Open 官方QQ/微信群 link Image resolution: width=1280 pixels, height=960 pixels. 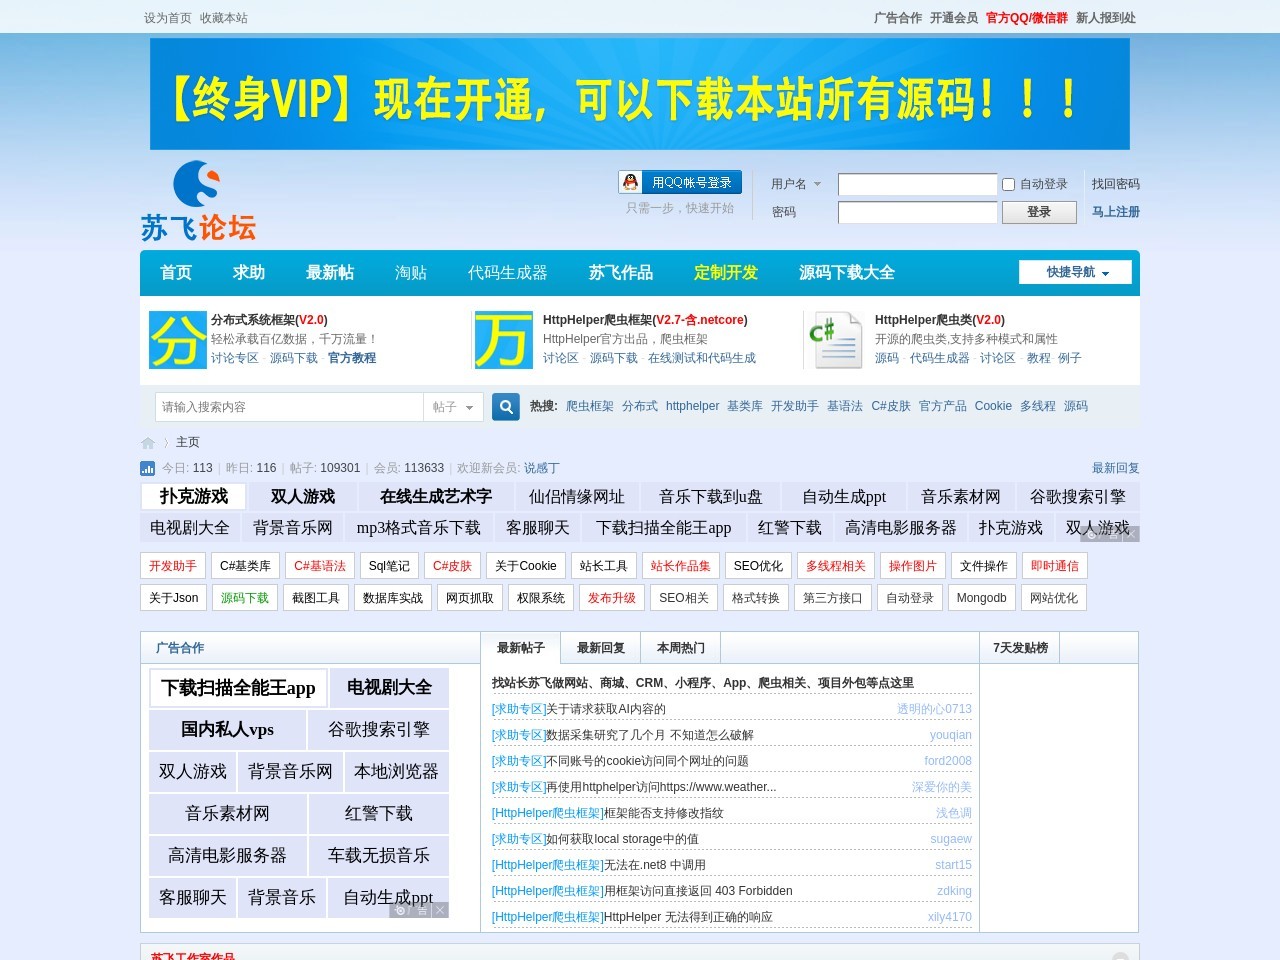point(1027,18)
